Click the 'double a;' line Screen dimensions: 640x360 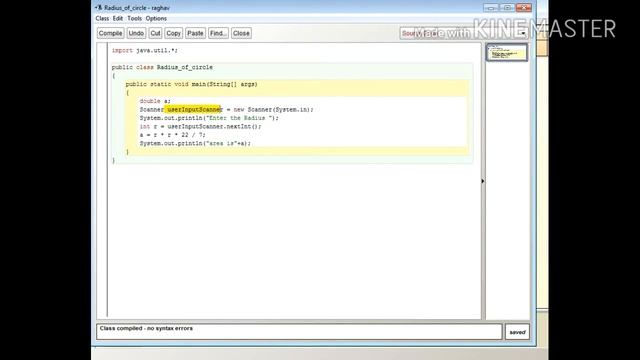coord(155,101)
